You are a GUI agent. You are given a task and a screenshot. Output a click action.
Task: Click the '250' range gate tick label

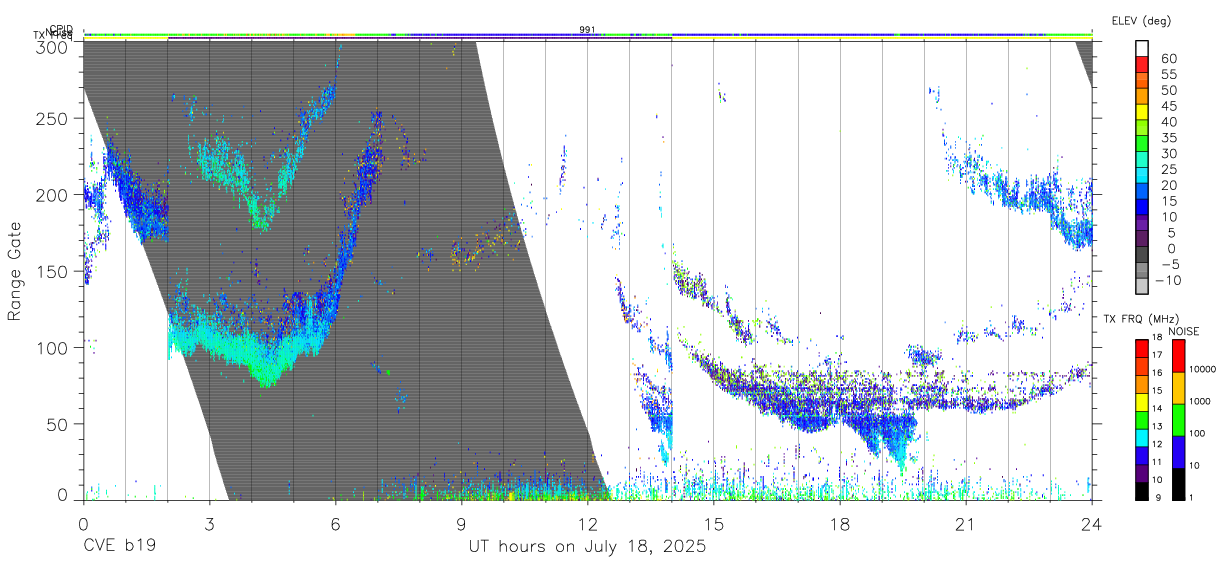pos(51,118)
